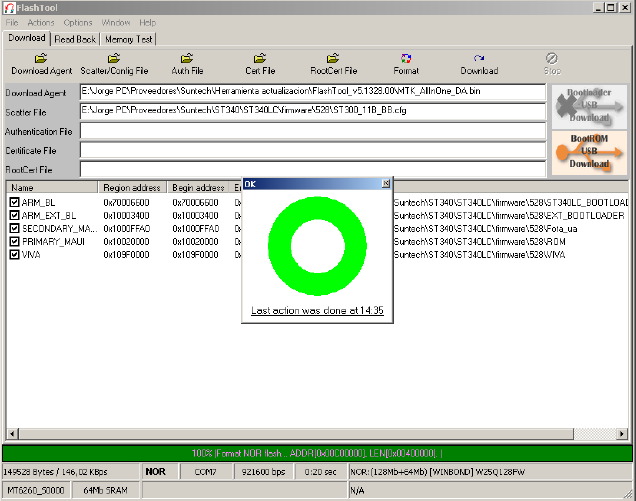
Task: Click the 0:20 sec status cell
Action: pos(320,472)
